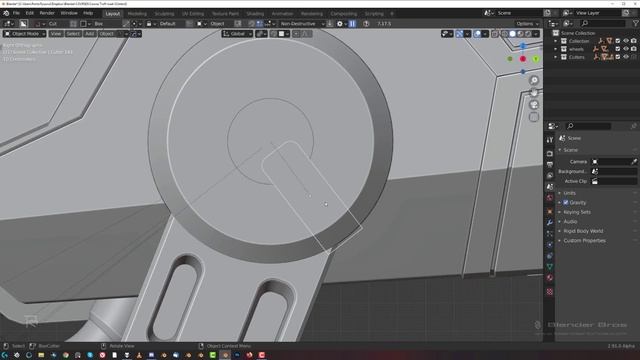The width and height of the screenshot is (640, 360).
Task: Open the Modifiers wrench properties tab
Action: coord(550,222)
